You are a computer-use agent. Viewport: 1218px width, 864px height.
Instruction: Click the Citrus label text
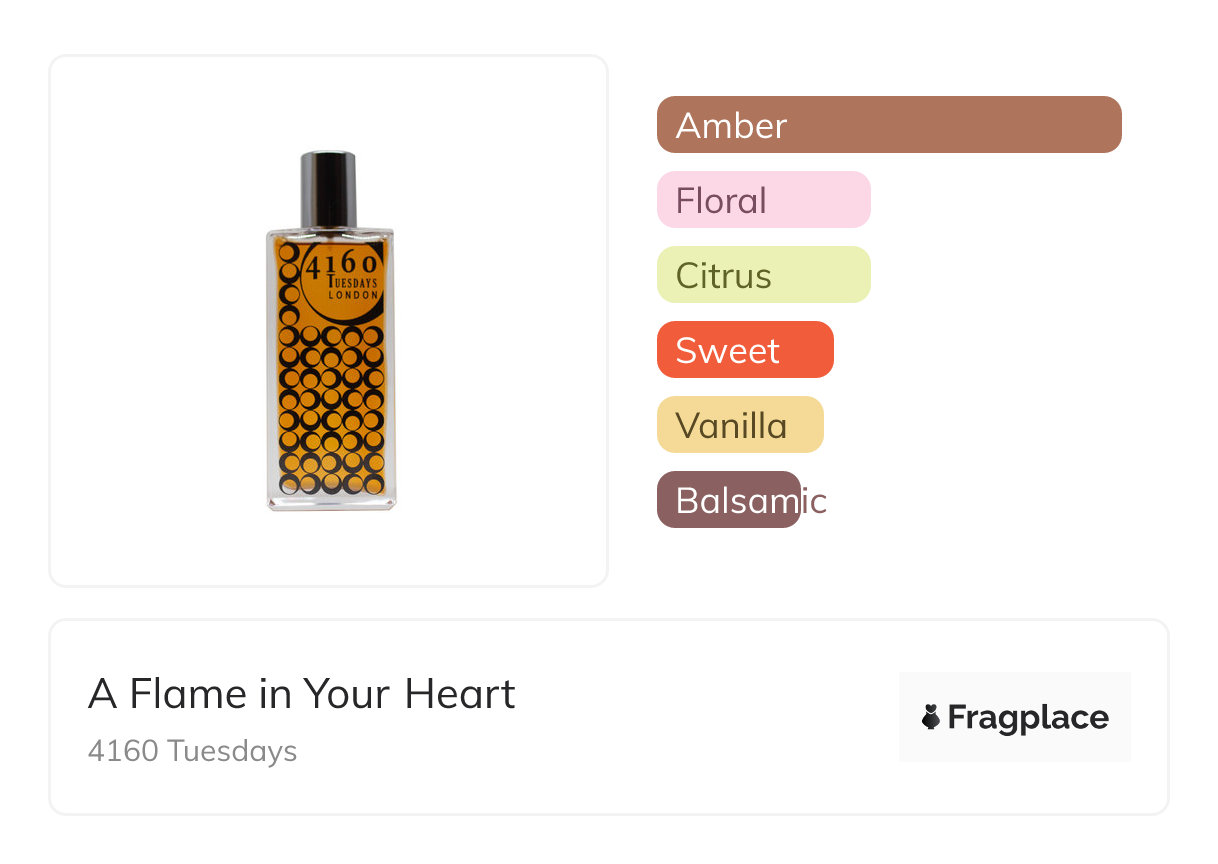click(x=723, y=276)
